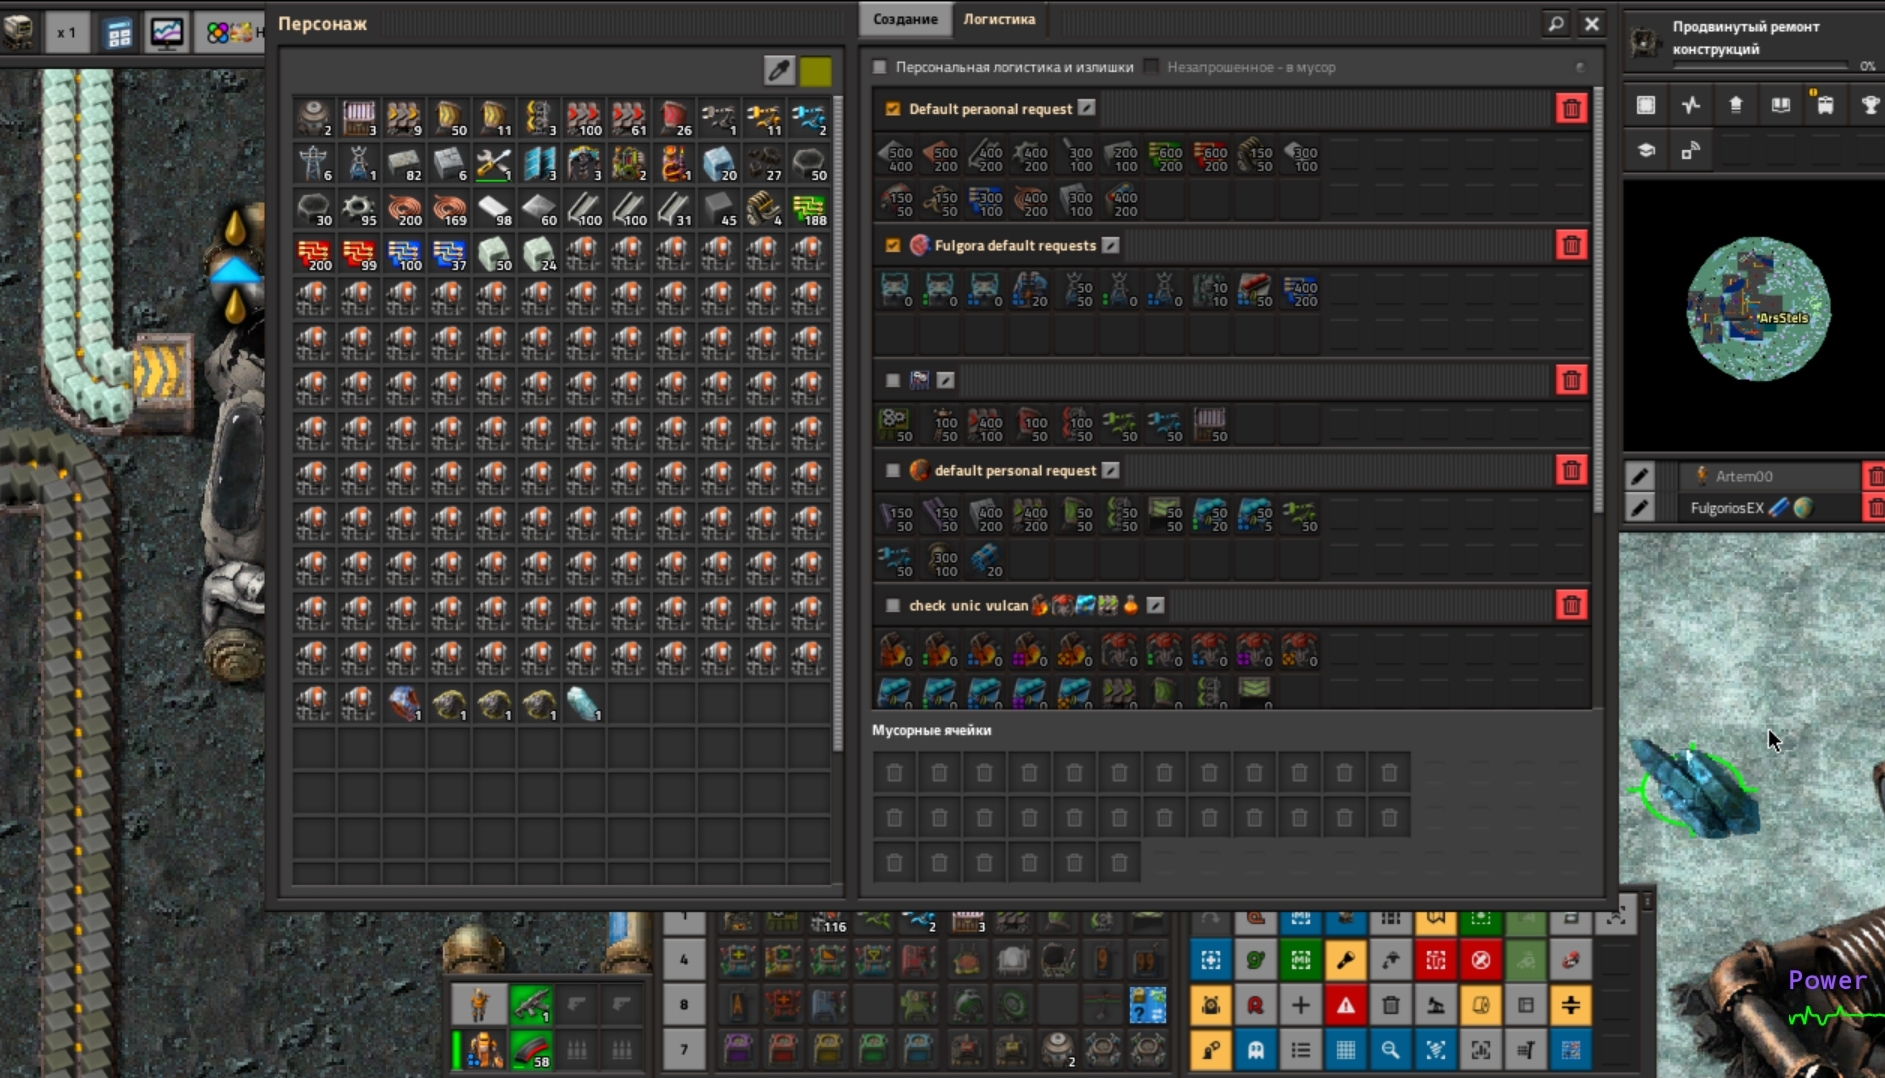The width and height of the screenshot is (1885, 1078).
Task: Click the red warning triangle shortcut
Action: coord(1346,1005)
